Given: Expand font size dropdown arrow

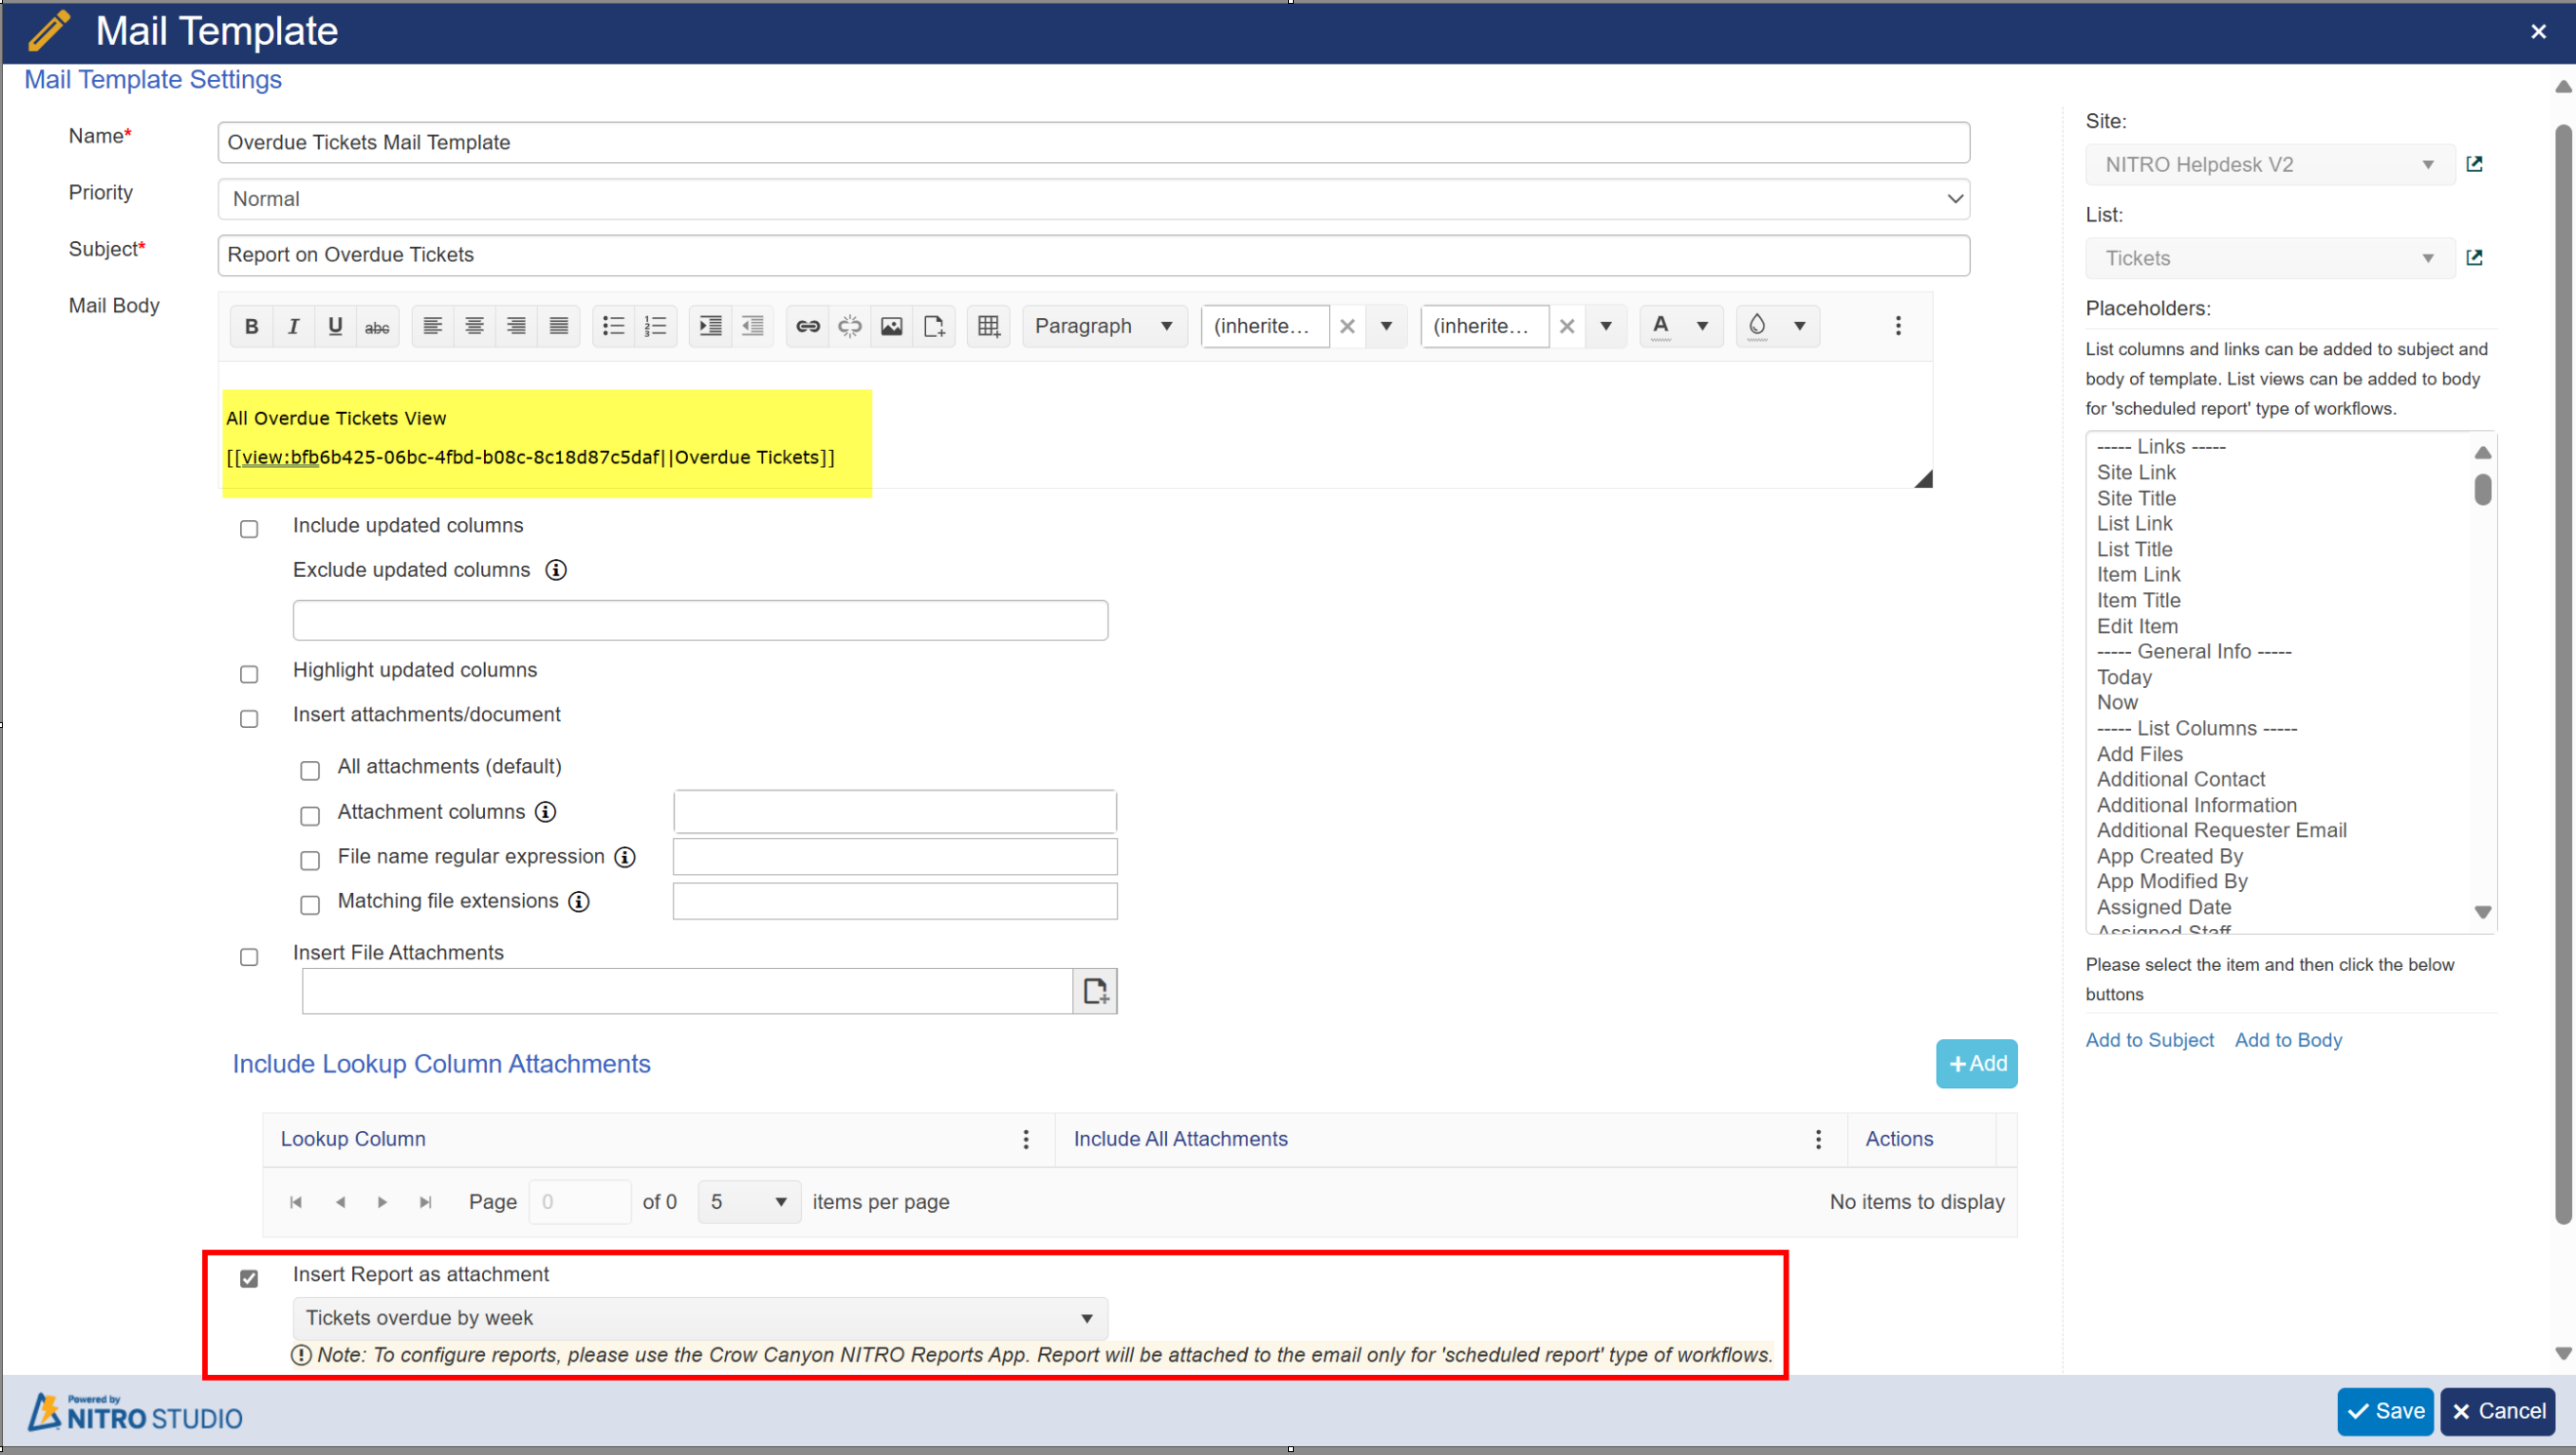Looking at the screenshot, I should coord(1606,326).
